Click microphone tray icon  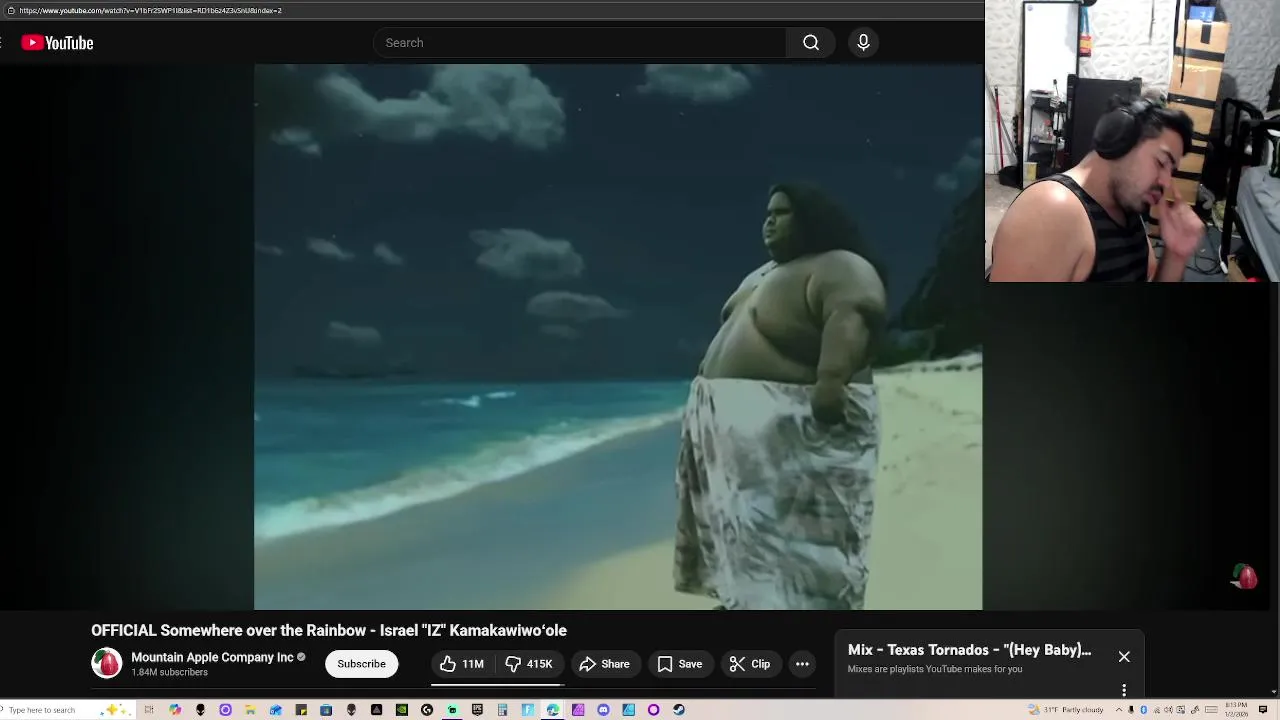point(1131,710)
